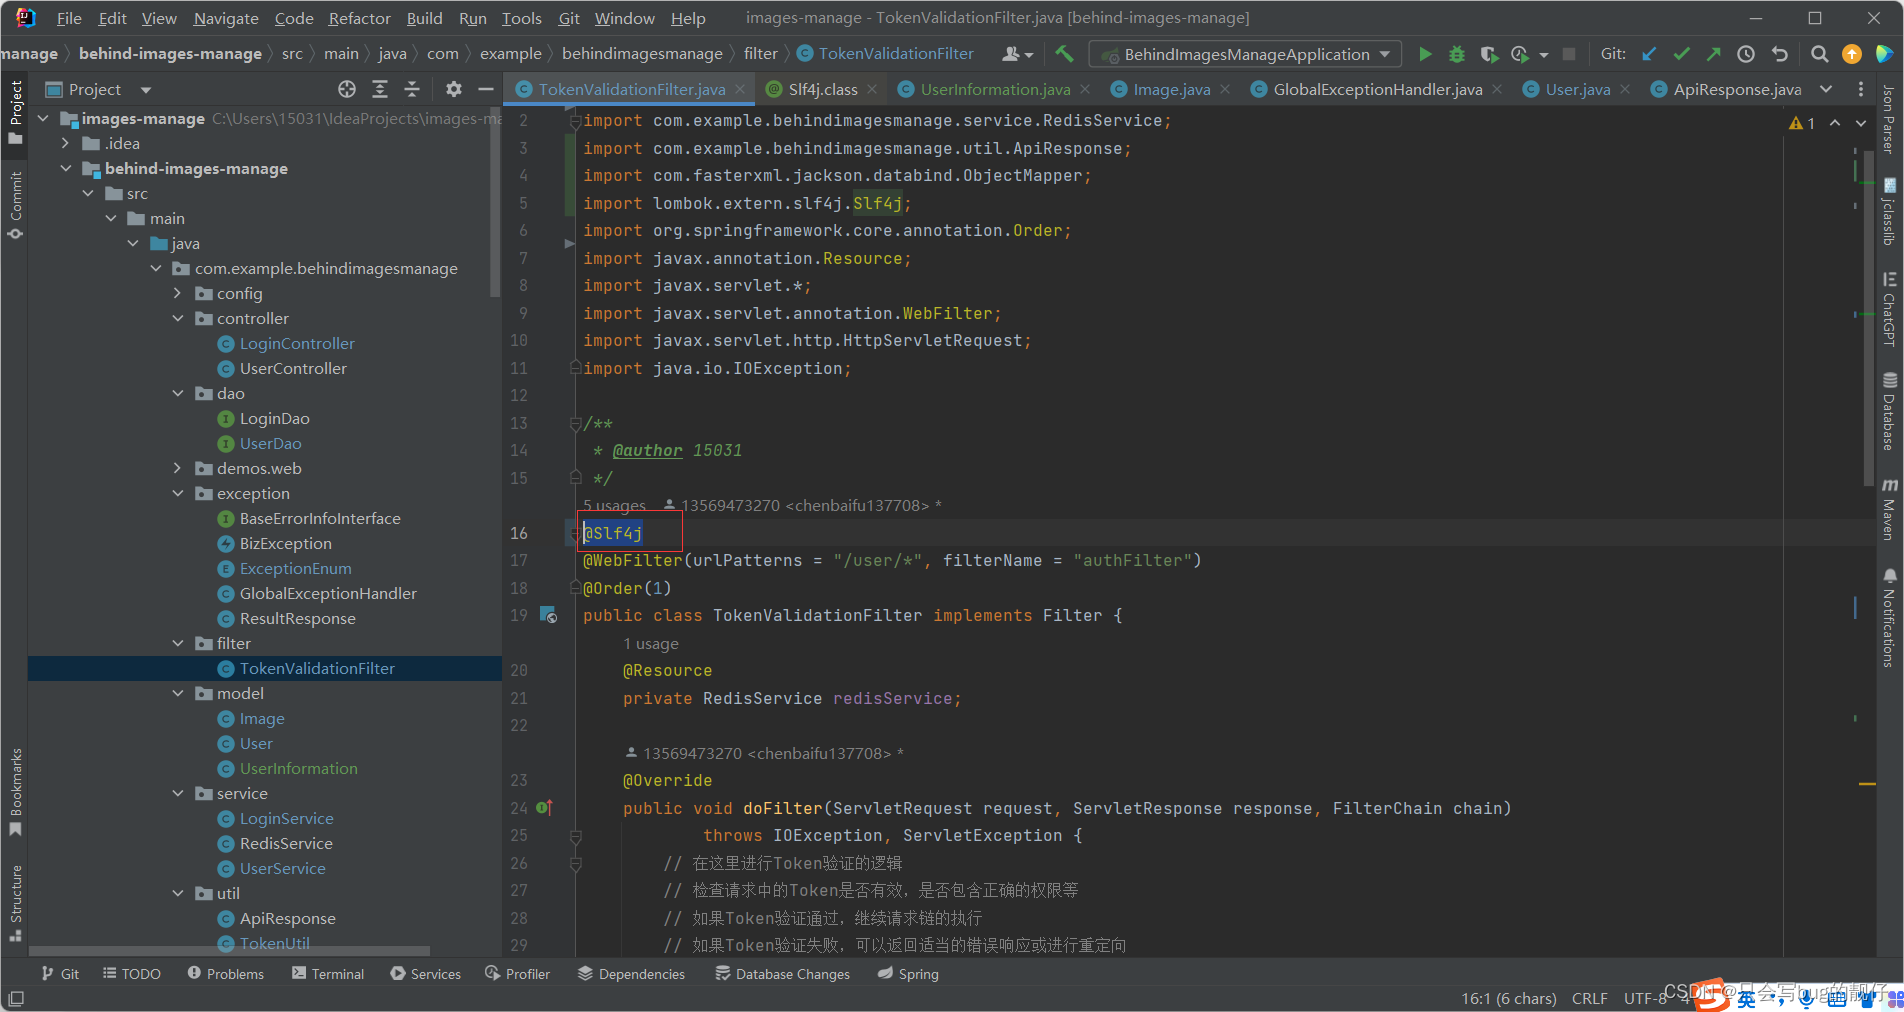This screenshot has width=1904, height=1012.
Task: Run with coverage icon in toolbar
Action: coord(1489,54)
